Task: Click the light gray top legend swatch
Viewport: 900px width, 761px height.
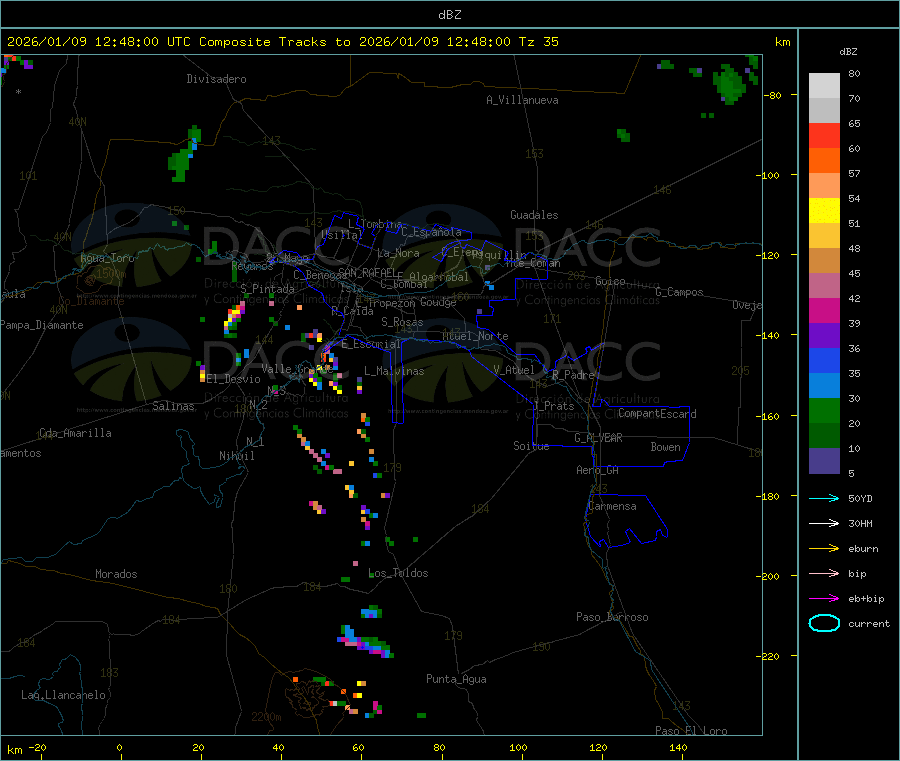Action: click(824, 85)
